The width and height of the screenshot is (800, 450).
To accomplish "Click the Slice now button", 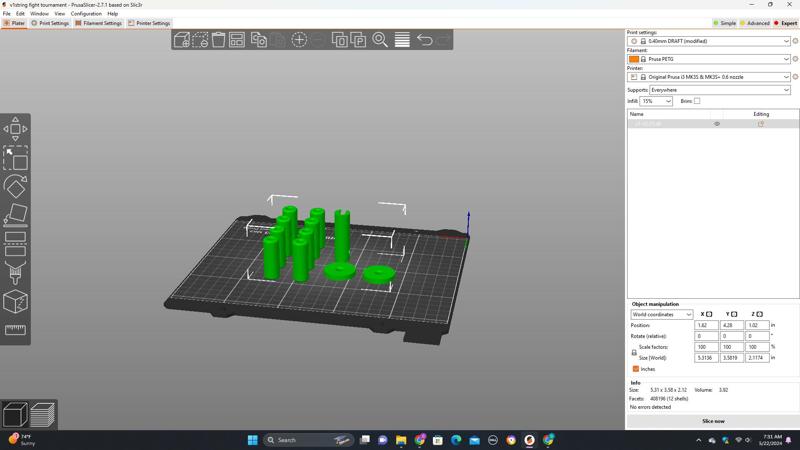I will pos(713,421).
